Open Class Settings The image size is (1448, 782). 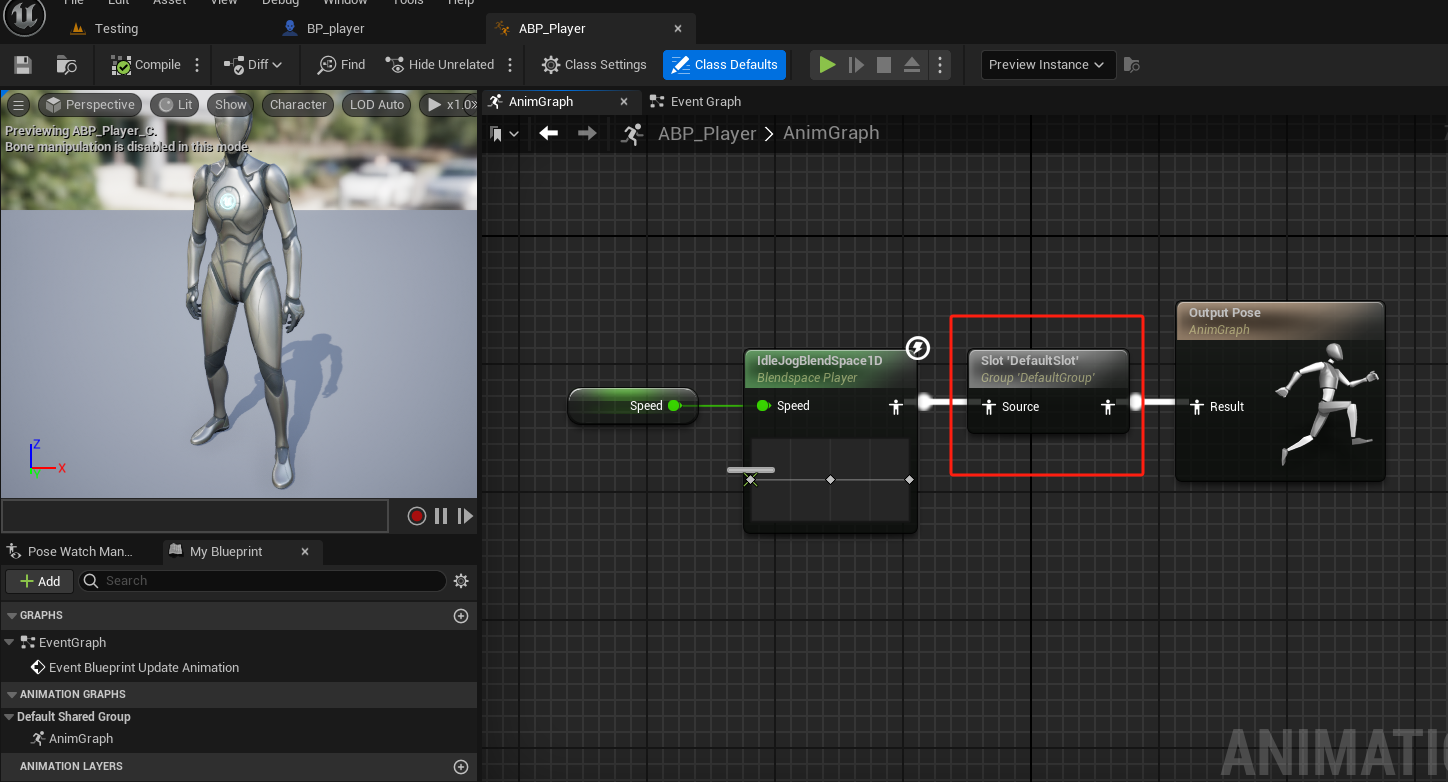pos(595,65)
